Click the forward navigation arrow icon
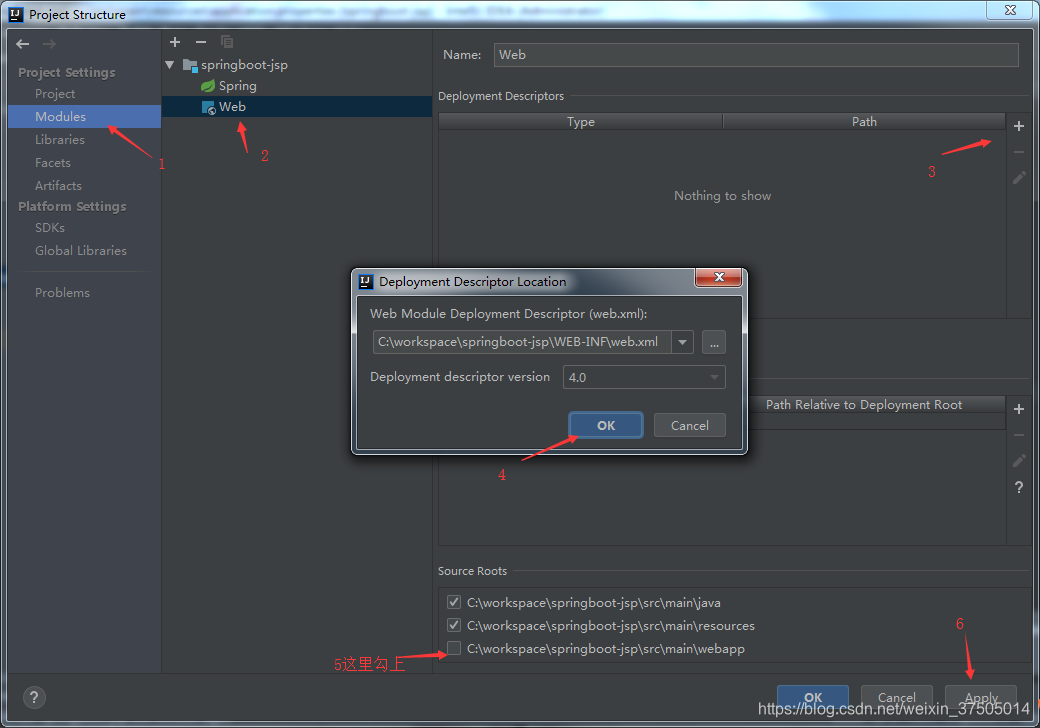This screenshot has height=728, width=1040. tap(49, 44)
